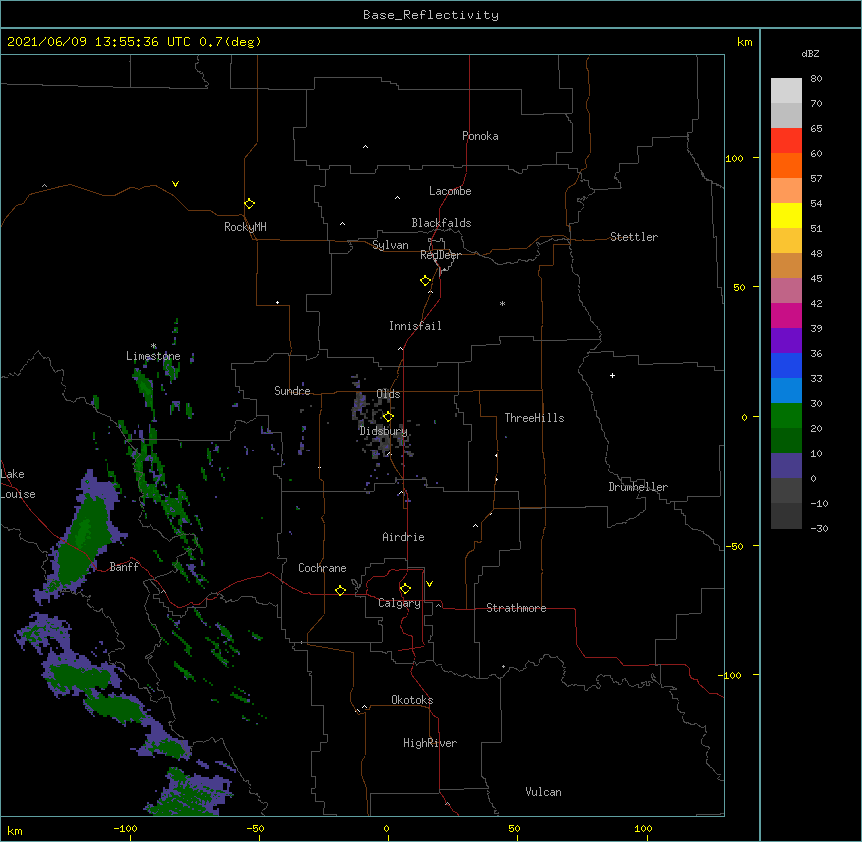Click the dBZ legend heading

810,54
